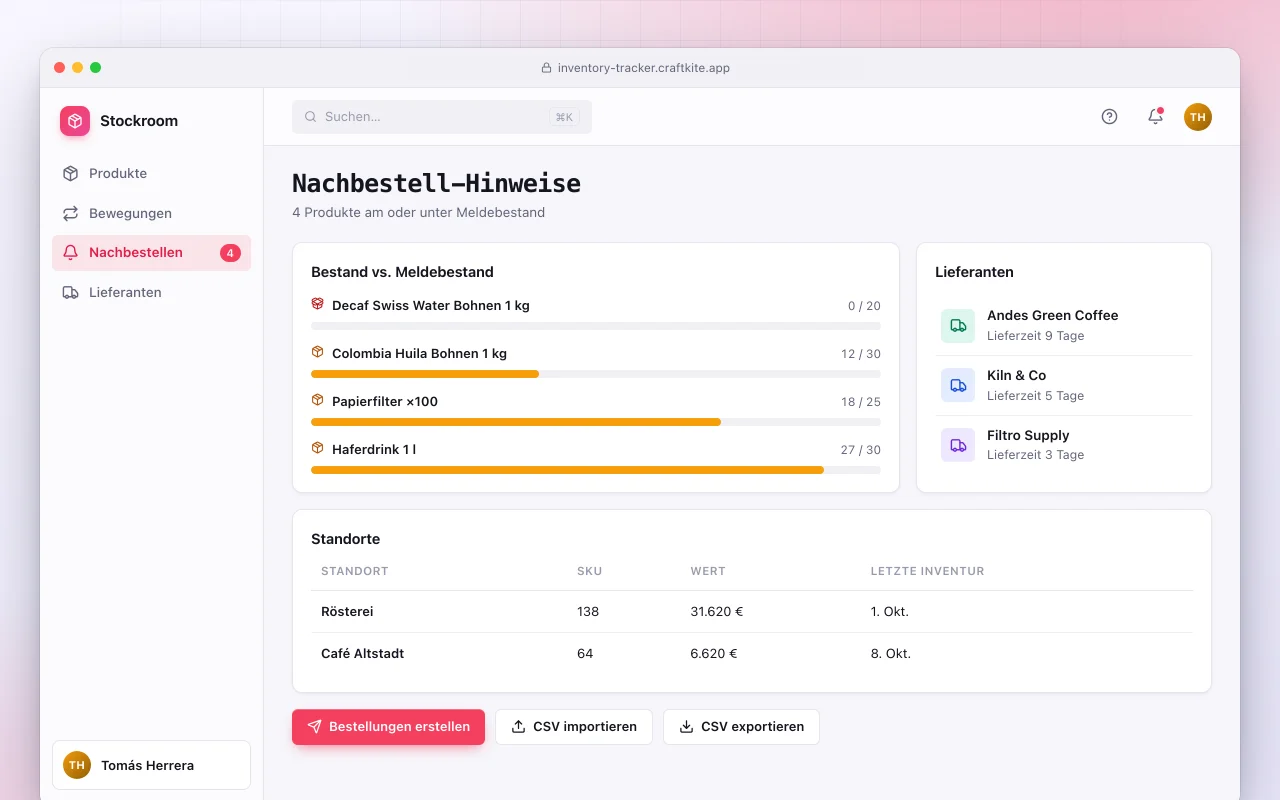Click the Filtro Supply supplier name
The width and height of the screenshot is (1280, 800).
[x=1028, y=435]
